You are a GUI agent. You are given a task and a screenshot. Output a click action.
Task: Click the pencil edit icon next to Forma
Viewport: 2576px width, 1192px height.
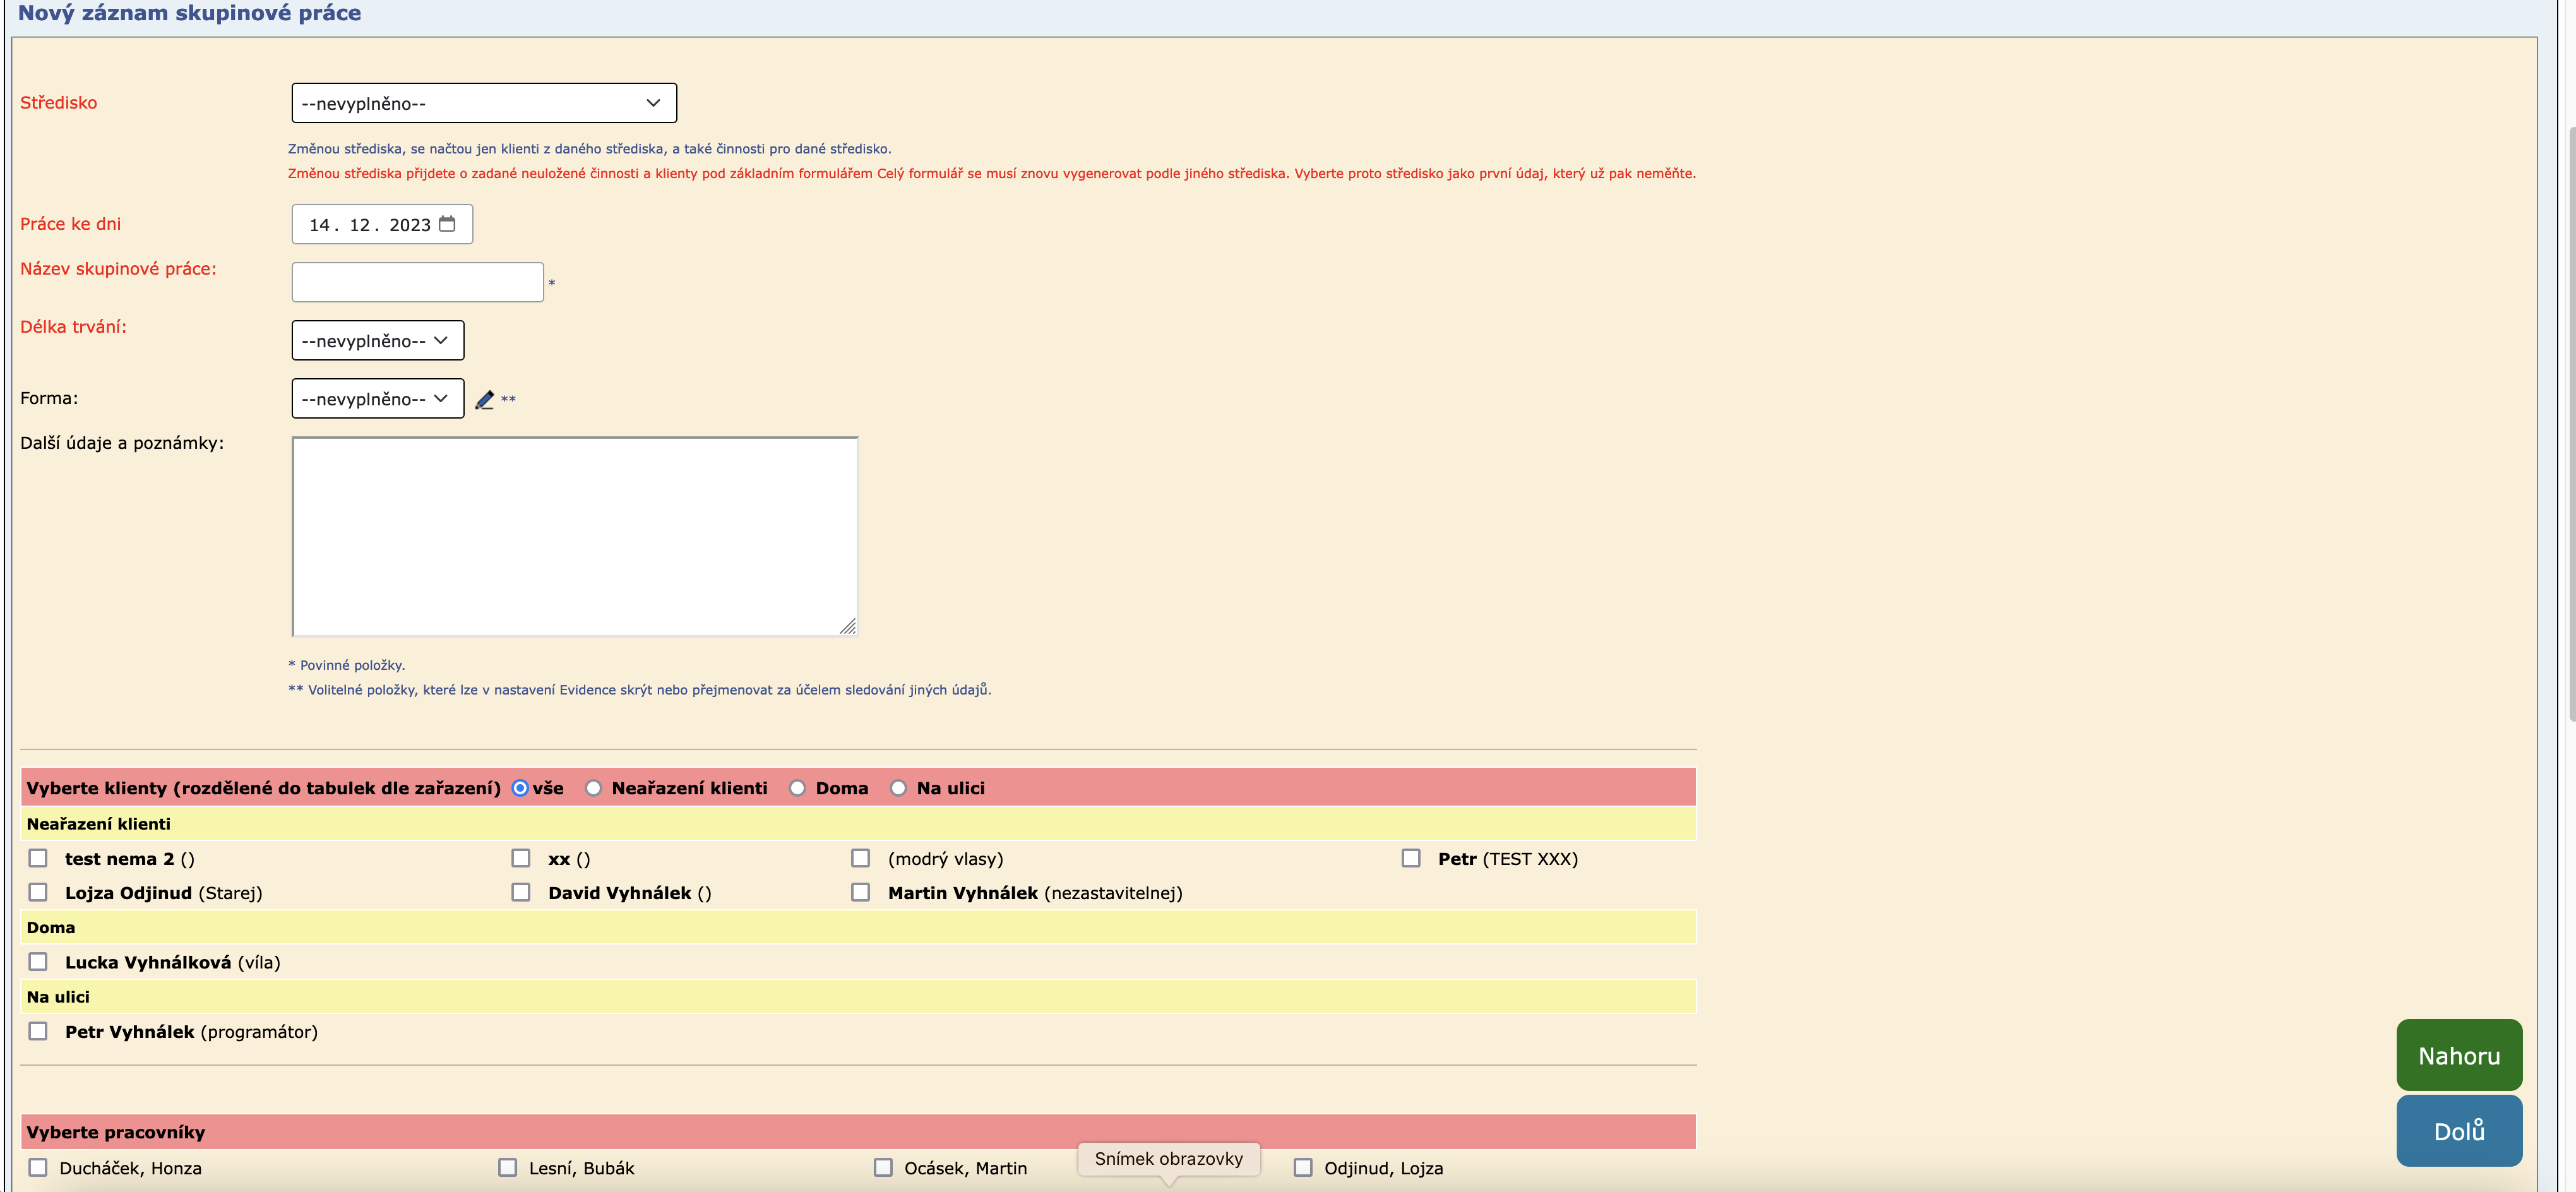485,399
